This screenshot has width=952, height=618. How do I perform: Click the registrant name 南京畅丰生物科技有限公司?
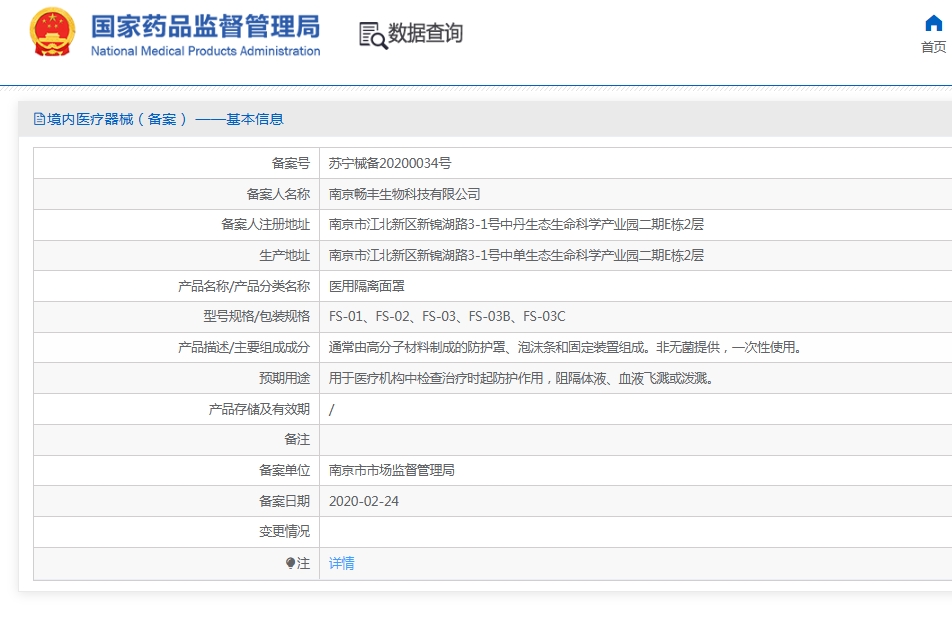404,194
